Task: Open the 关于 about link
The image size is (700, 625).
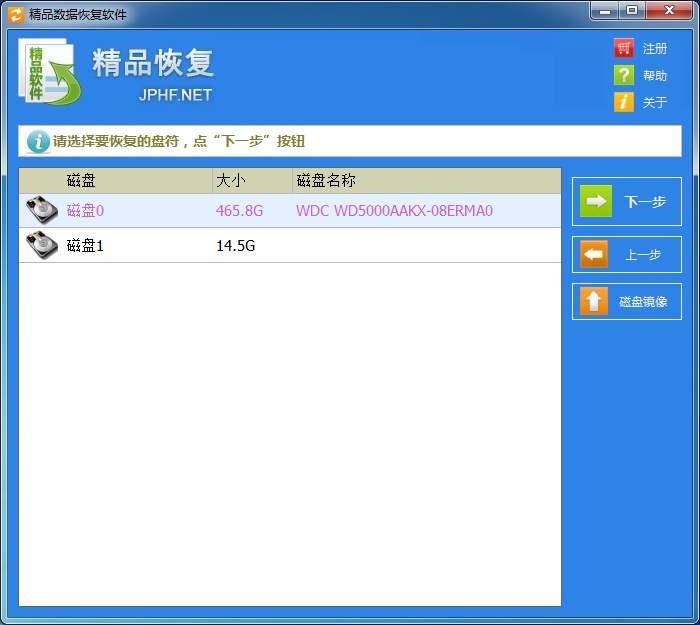Action: (655, 102)
